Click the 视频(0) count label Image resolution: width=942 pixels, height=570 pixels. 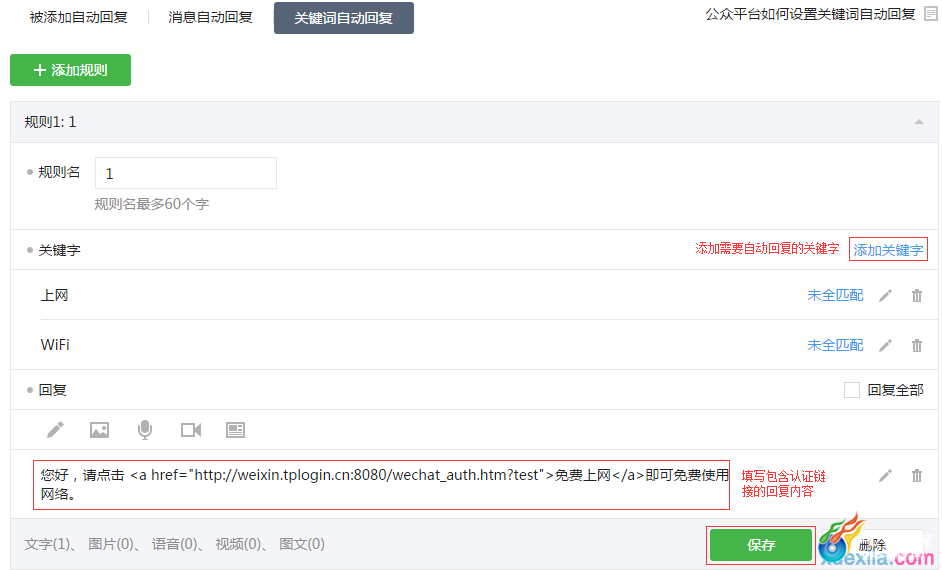point(239,544)
